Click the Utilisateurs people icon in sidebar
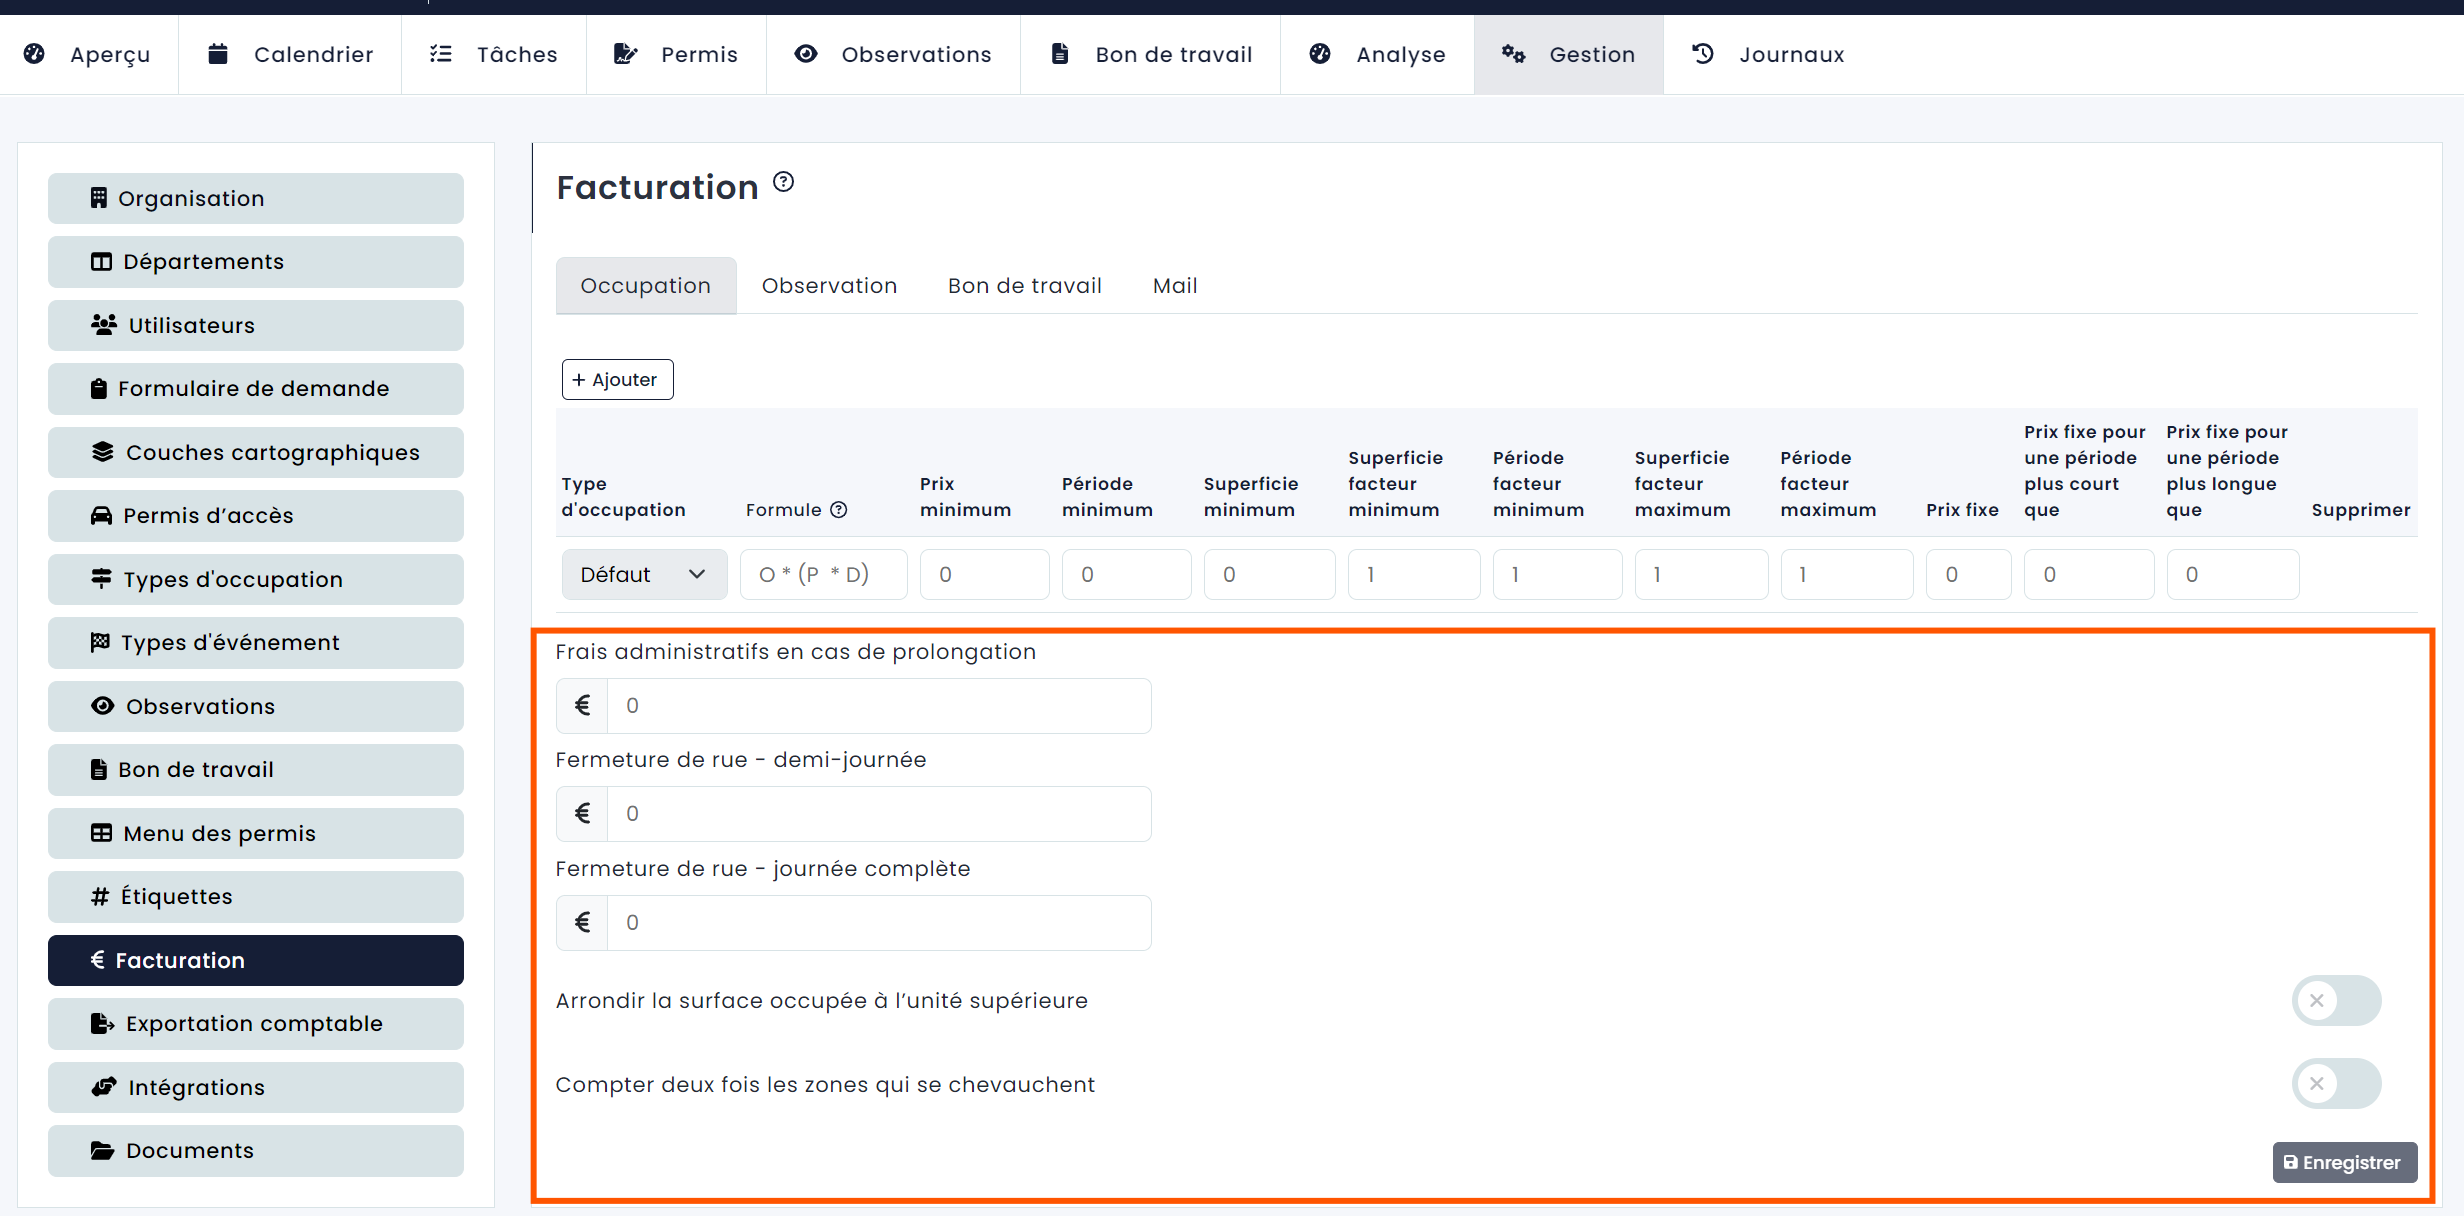 pos(104,325)
